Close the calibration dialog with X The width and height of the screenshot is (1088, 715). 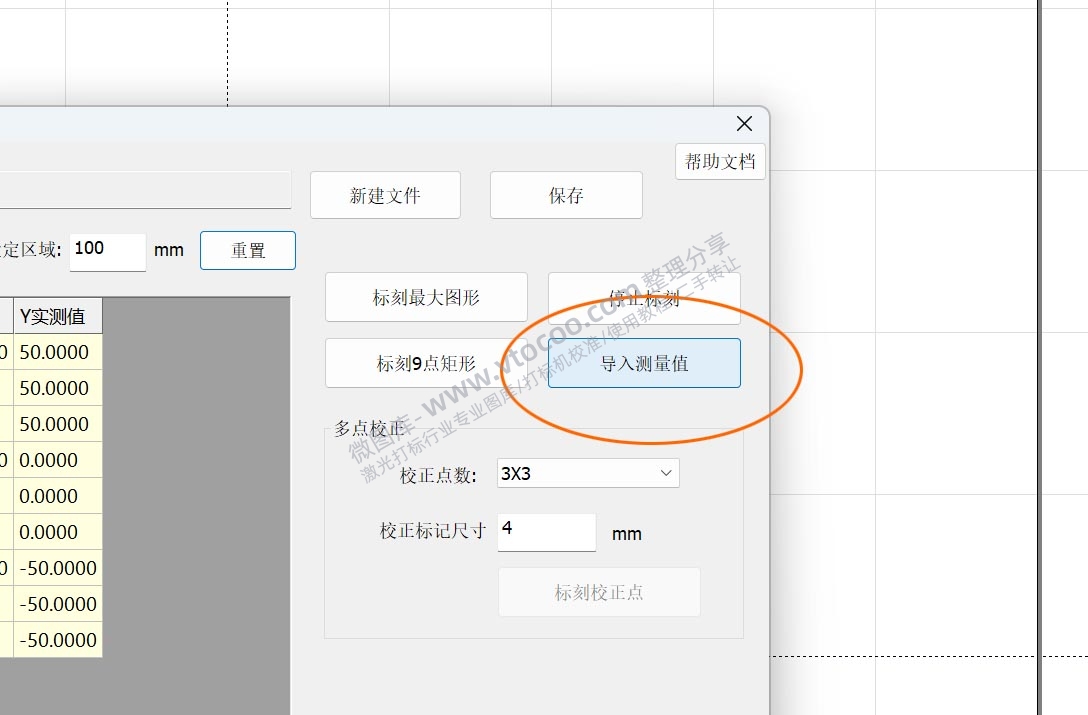(x=743, y=123)
